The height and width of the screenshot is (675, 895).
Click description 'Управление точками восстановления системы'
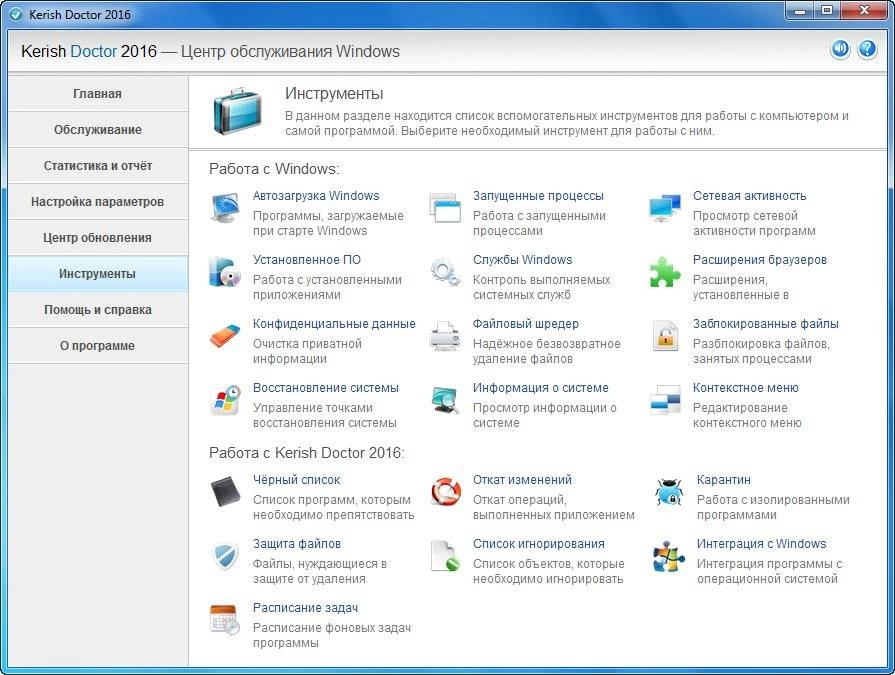[x=325, y=415]
